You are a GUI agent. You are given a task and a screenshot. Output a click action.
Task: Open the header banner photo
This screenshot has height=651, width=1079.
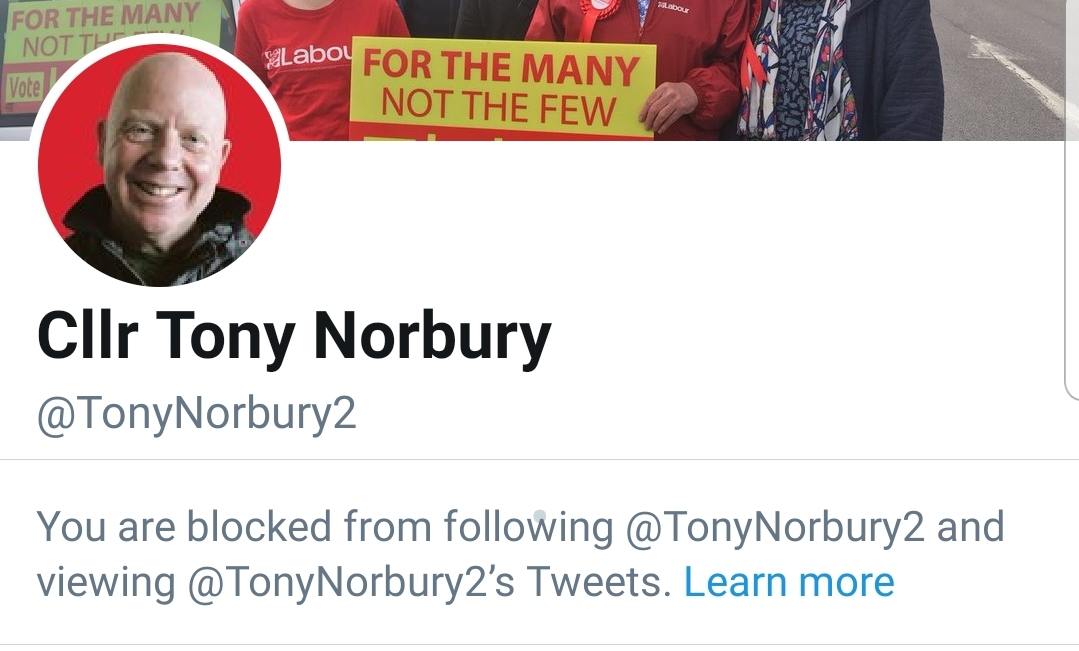[x=540, y=70]
